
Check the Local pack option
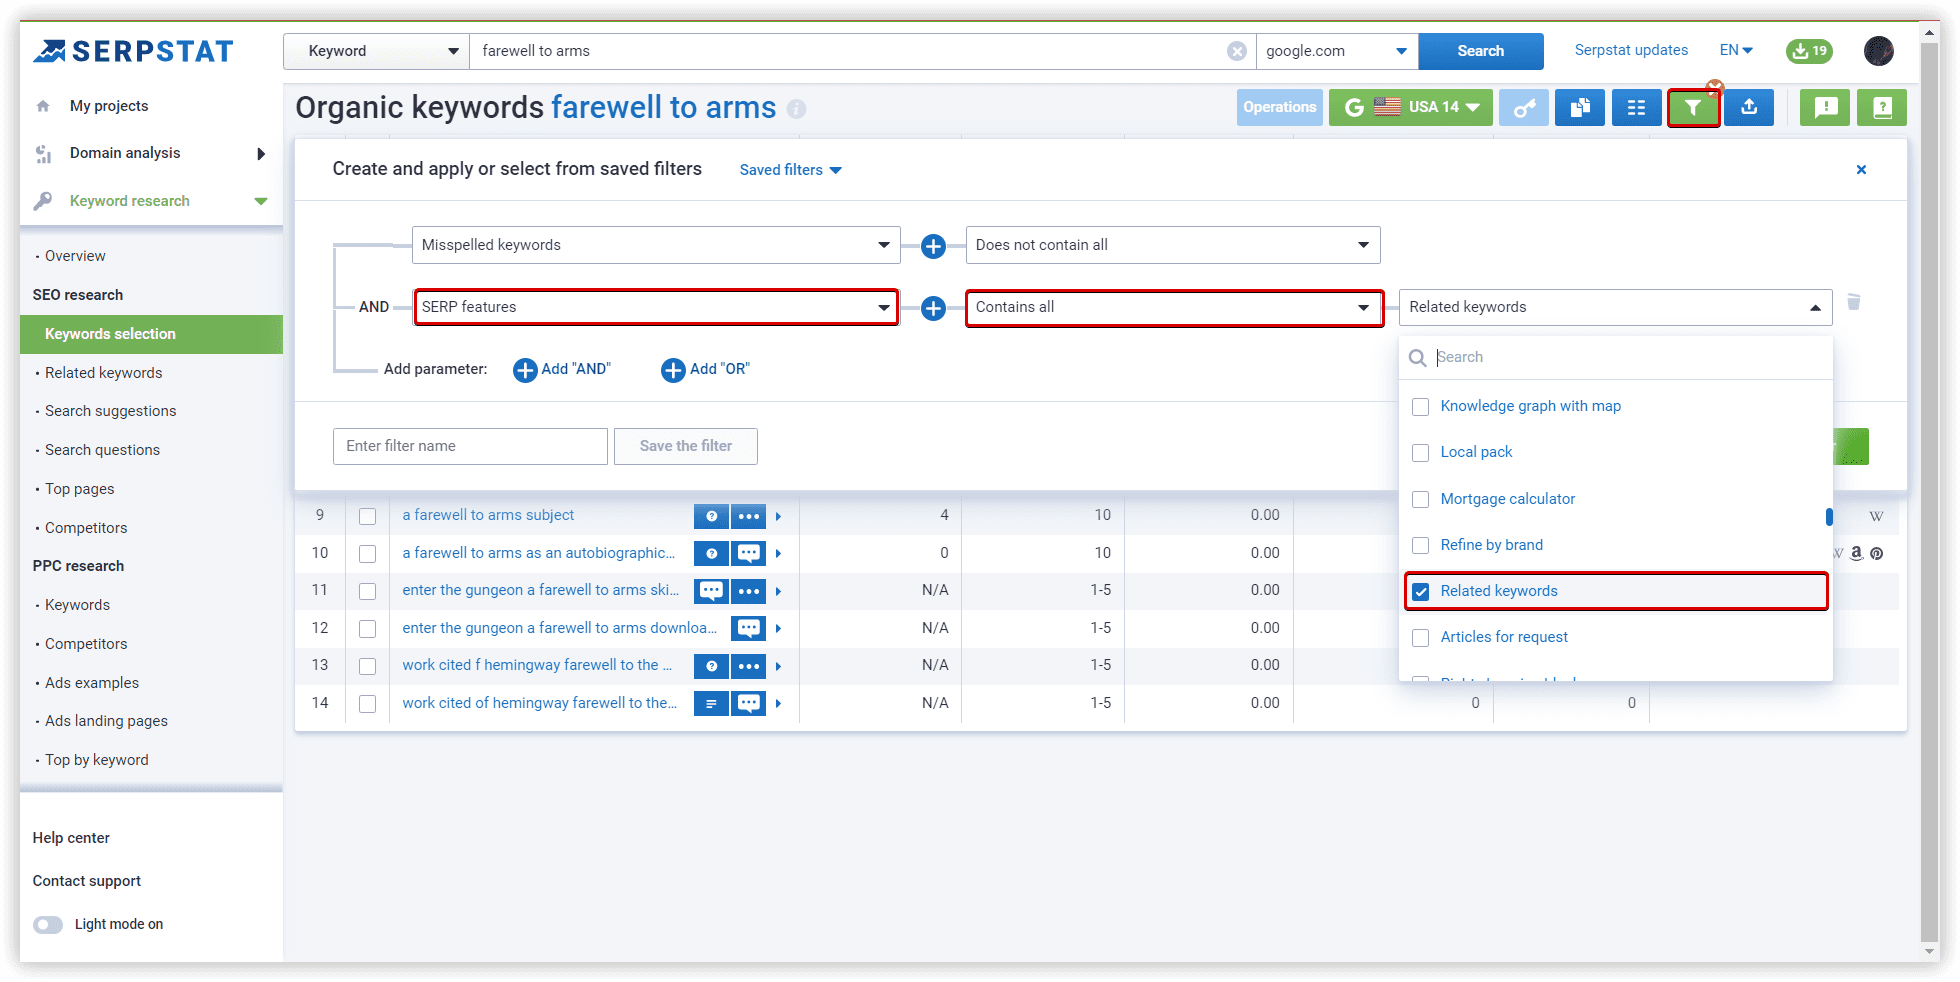1420,453
